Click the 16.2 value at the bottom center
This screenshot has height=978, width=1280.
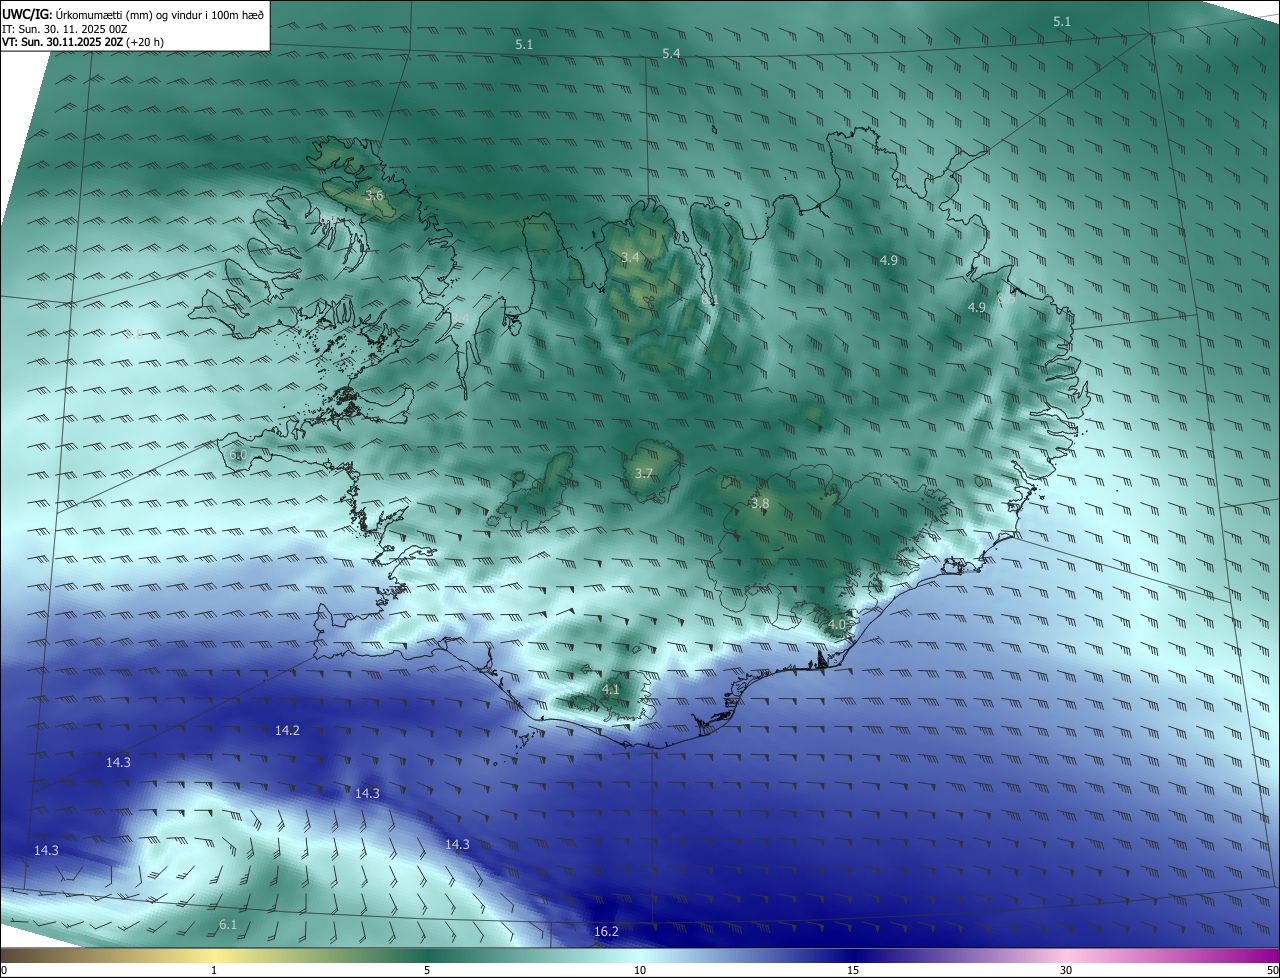606,932
